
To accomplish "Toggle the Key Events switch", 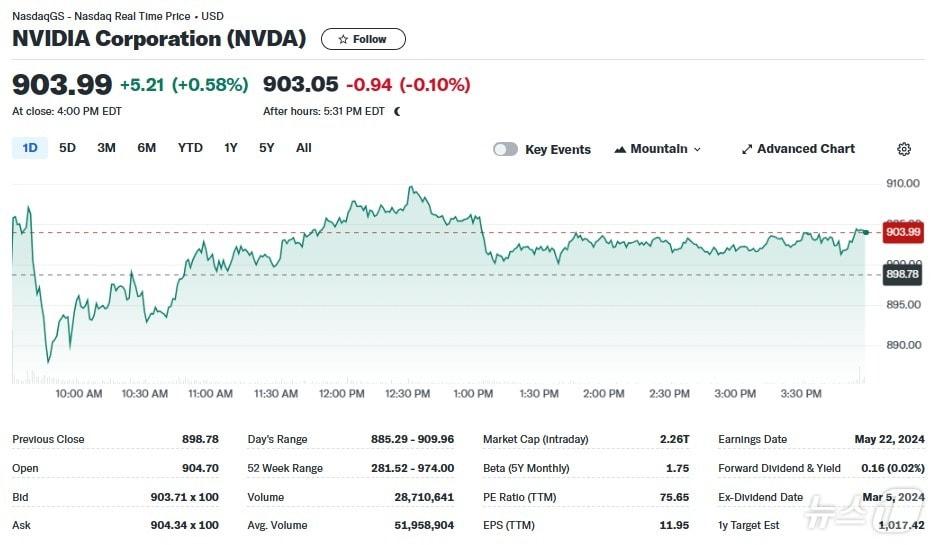I will 506,149.
